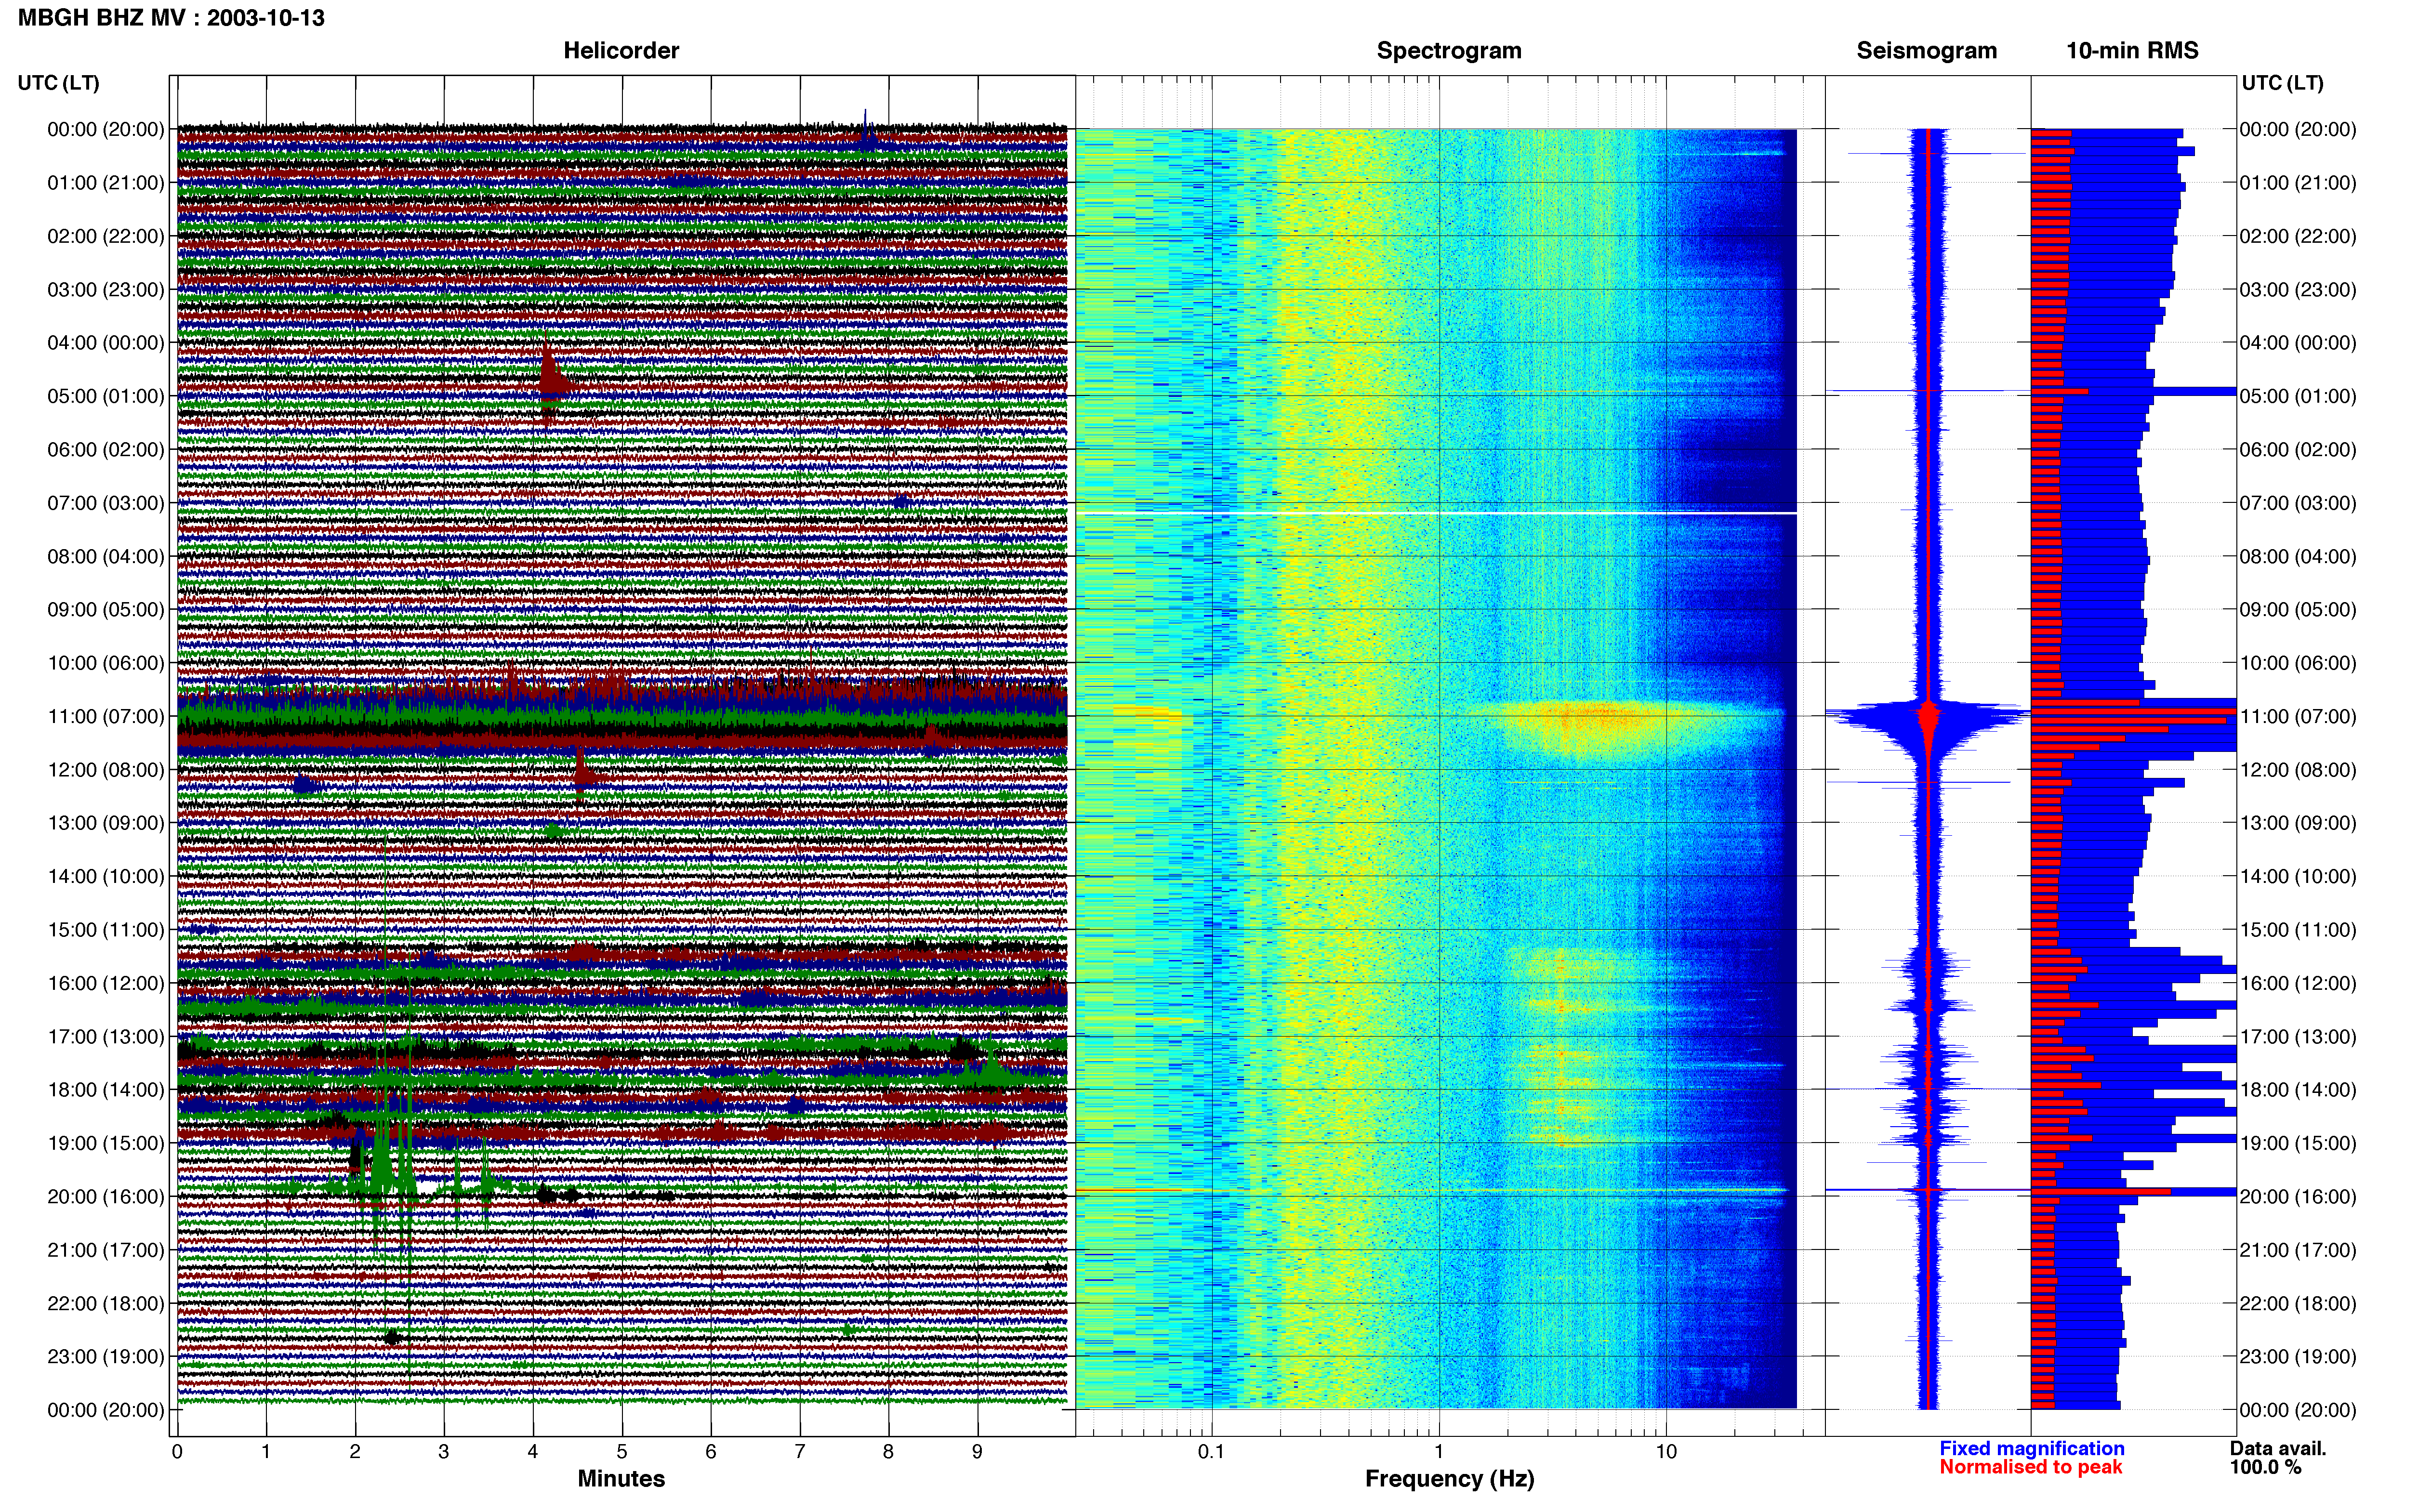Click the plot title 'MBGH BHZ MV : 2003-10-13'
This screenshot has width=2418, height=1512.
click(171, 18)
